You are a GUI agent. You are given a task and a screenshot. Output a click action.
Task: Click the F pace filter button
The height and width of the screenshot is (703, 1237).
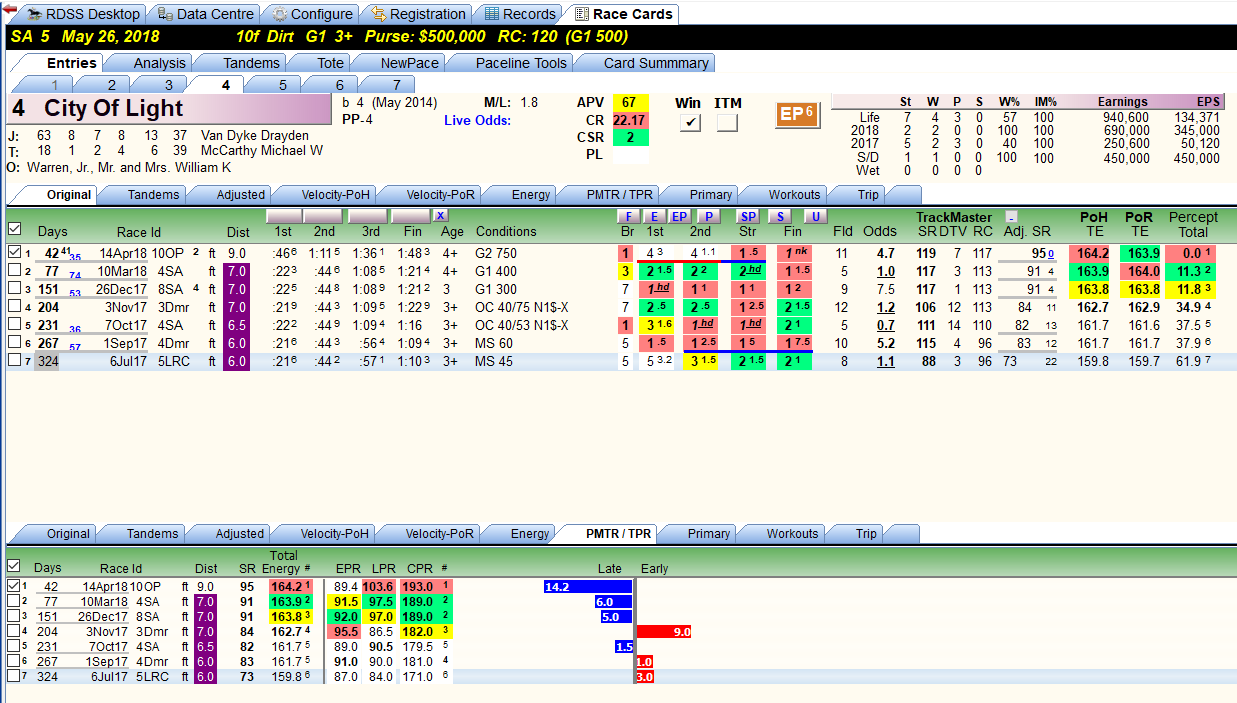(x=628, y=216)
